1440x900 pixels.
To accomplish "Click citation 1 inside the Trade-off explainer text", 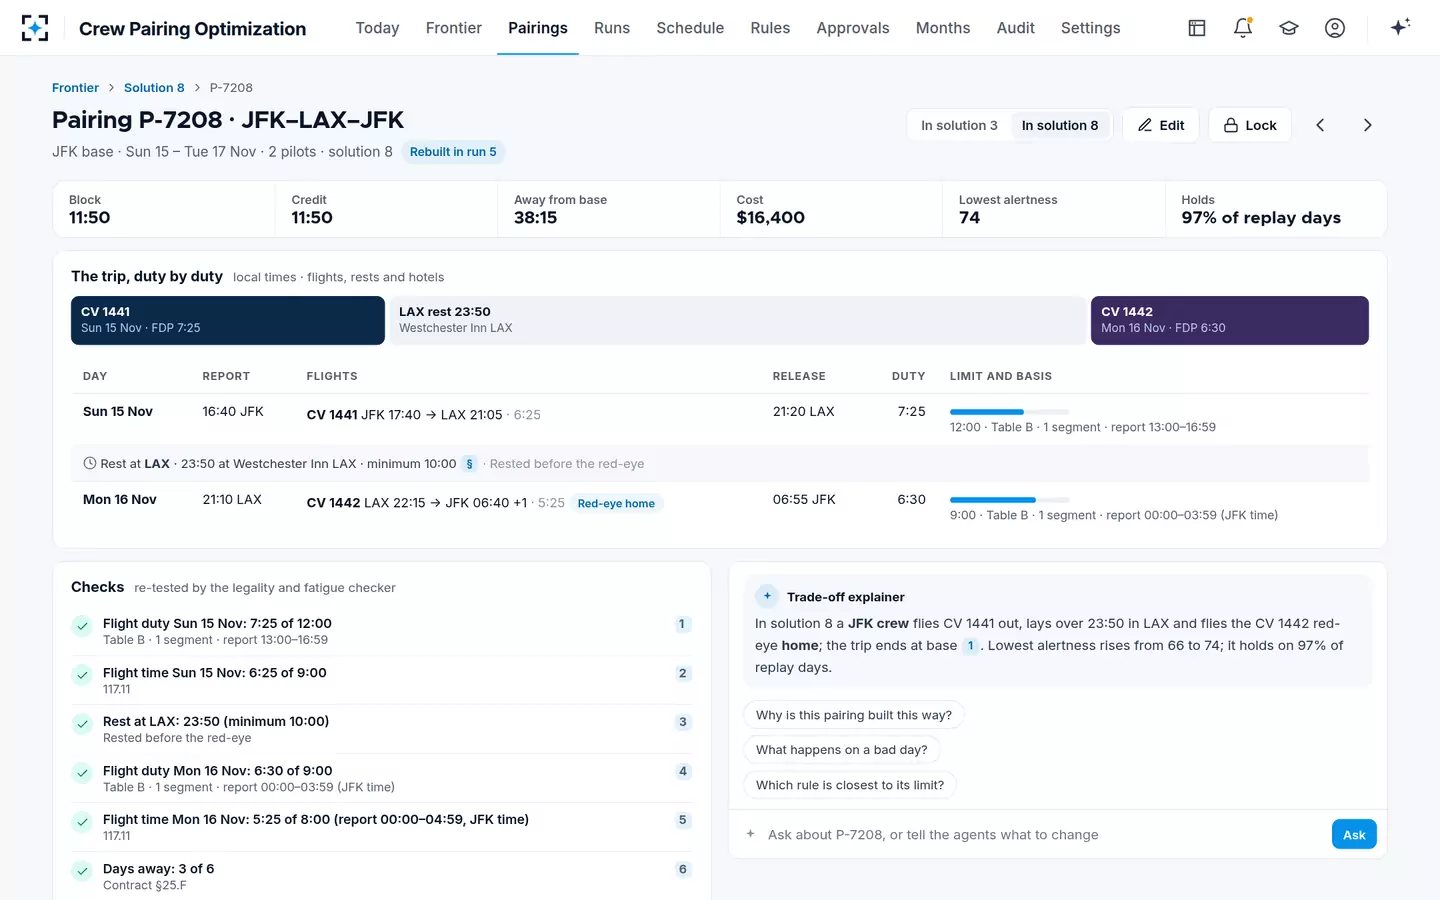I will 970,646.
